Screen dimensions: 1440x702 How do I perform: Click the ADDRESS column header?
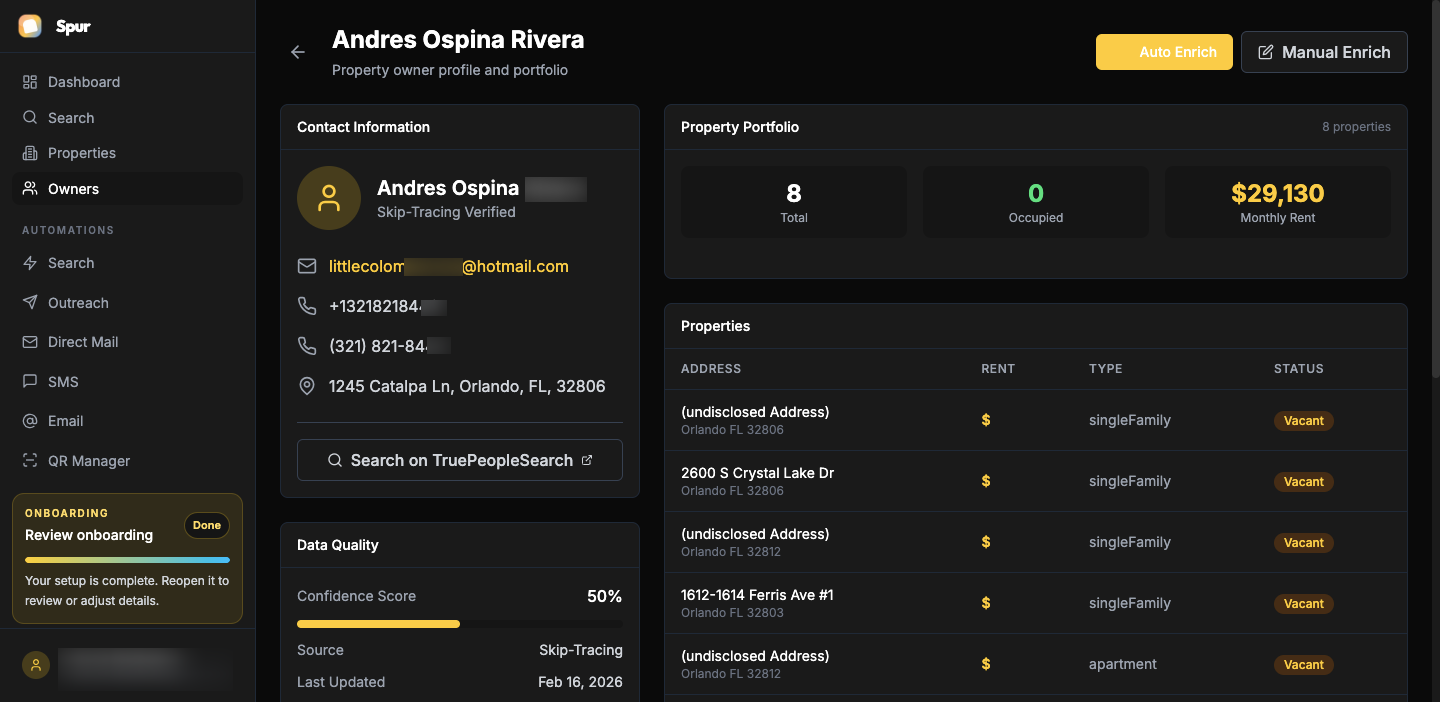coord(711,369)
